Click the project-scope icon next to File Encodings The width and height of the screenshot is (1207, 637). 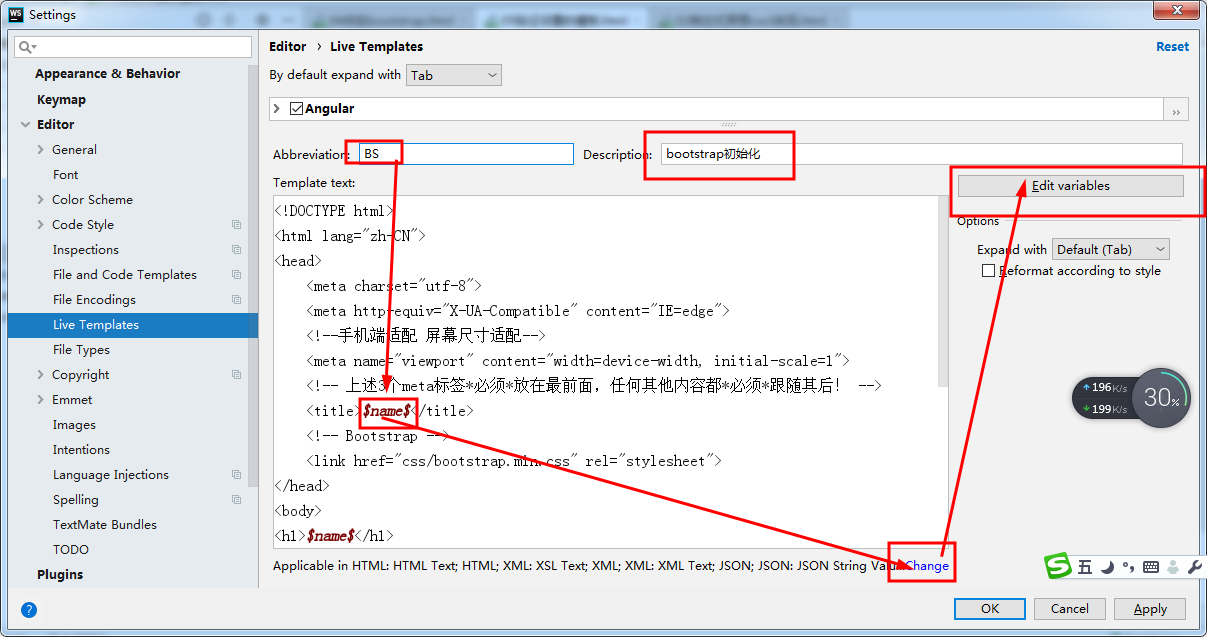237,300
